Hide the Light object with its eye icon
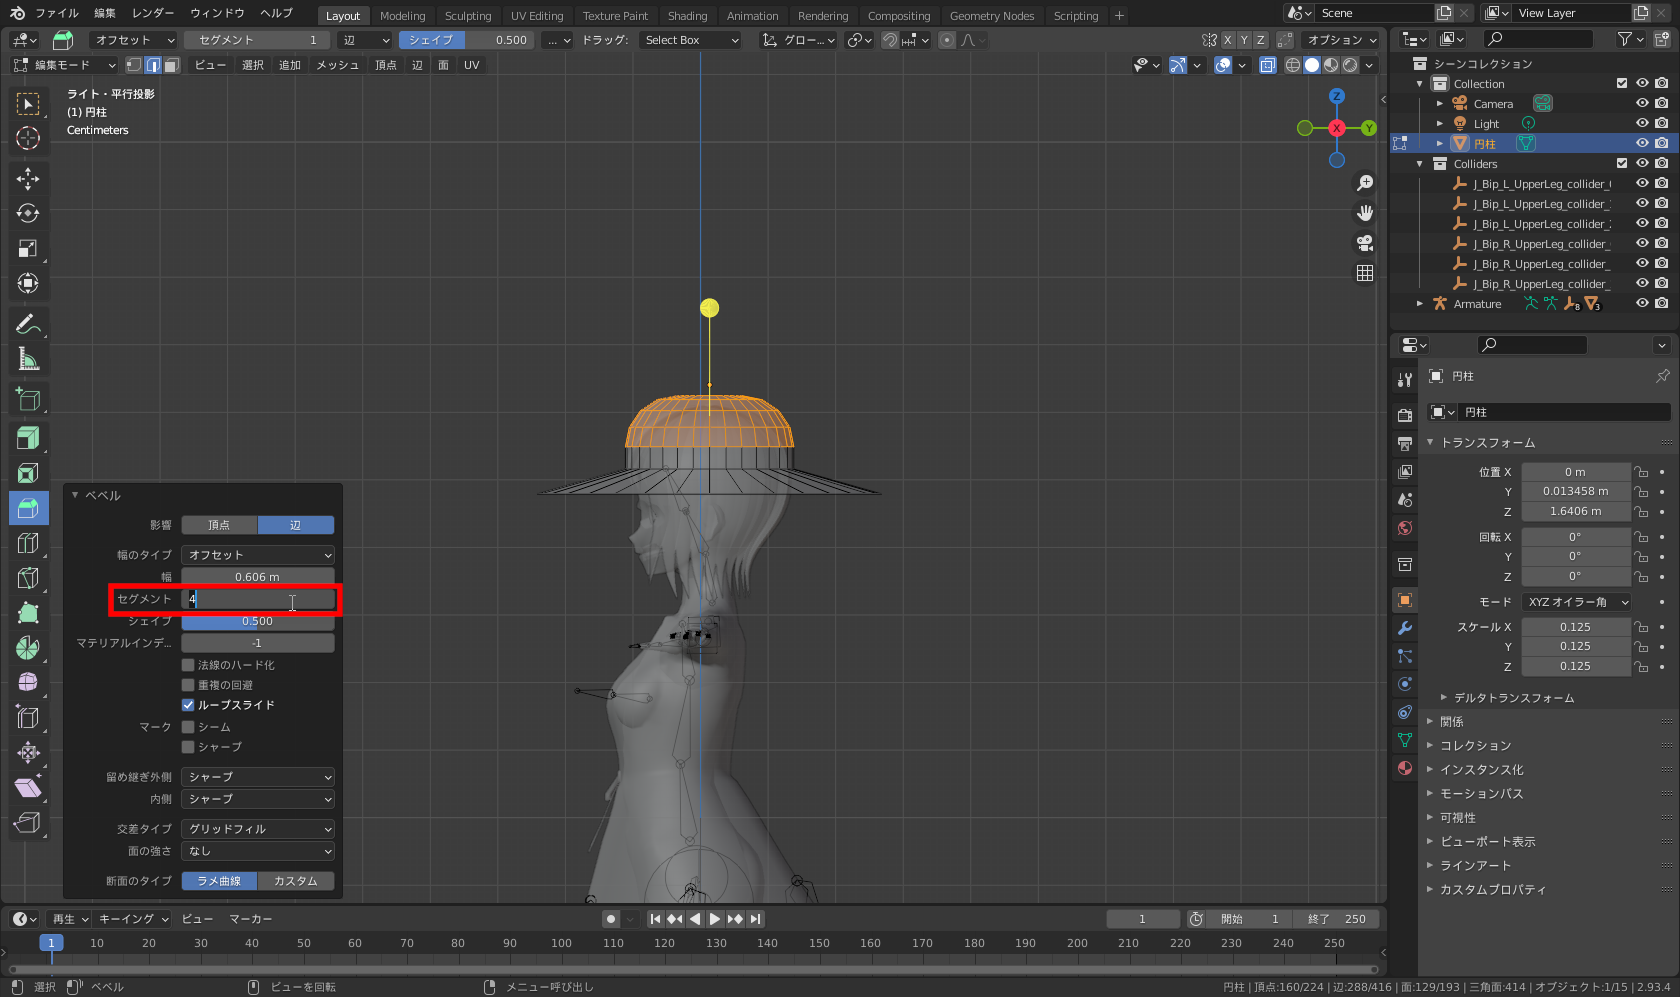Viewport: 1680px width, 997px height. 1642,123
